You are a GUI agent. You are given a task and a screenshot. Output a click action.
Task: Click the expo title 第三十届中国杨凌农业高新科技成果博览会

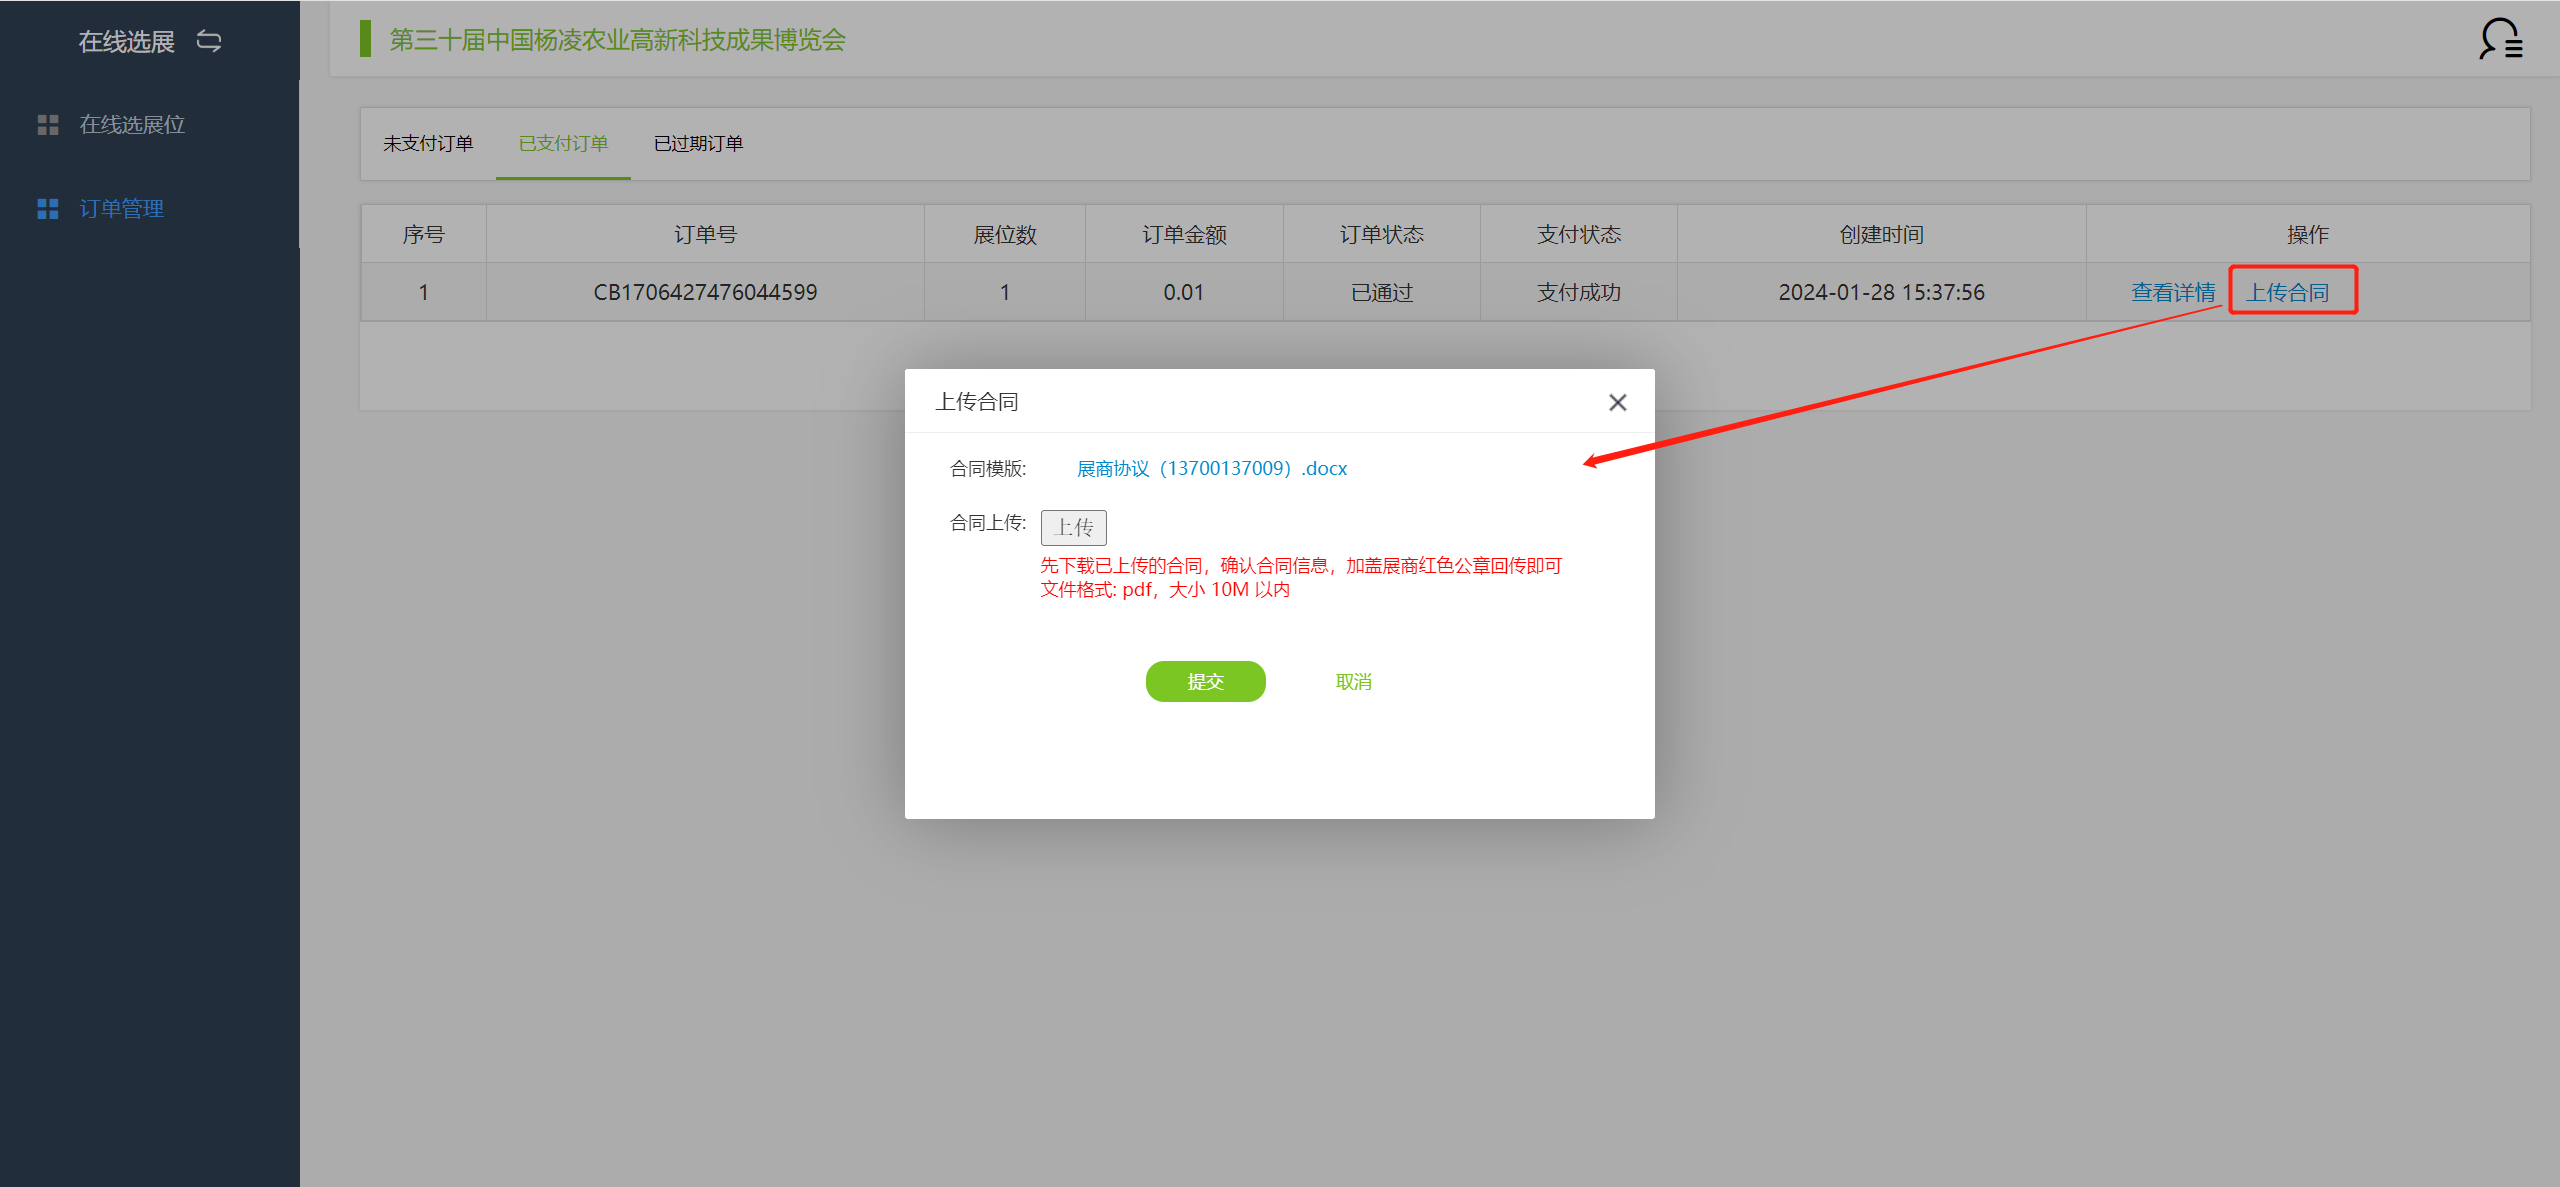617,40
